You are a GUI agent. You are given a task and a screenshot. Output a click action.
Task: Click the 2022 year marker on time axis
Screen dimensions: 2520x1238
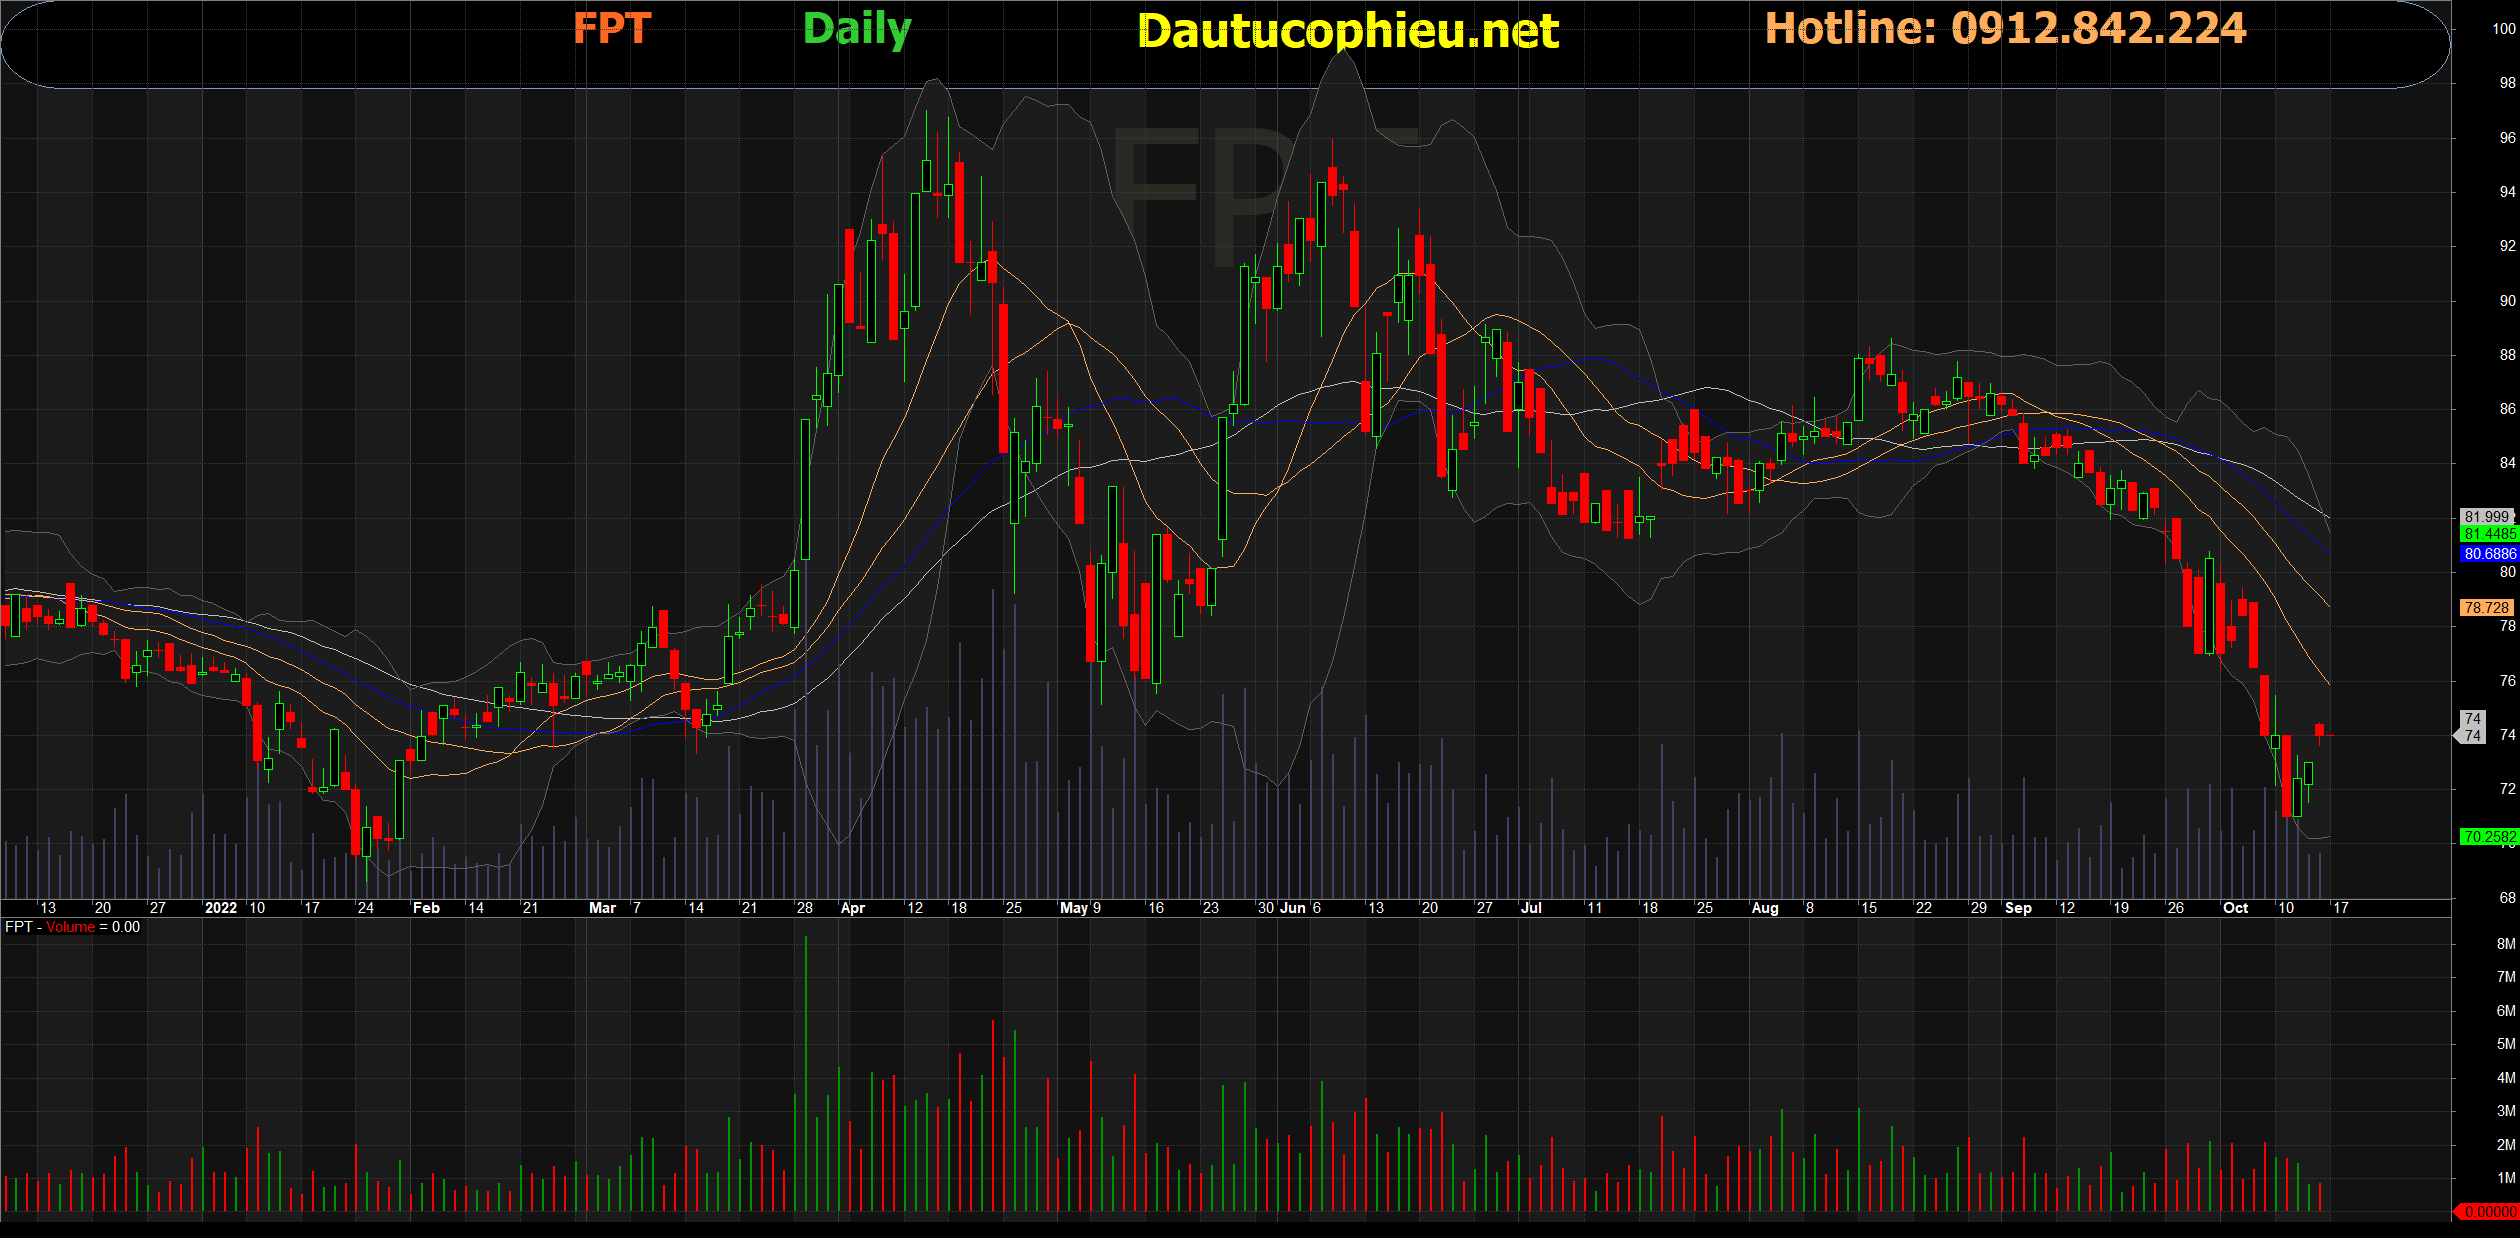pyautogui.click(x=221, y=908)
